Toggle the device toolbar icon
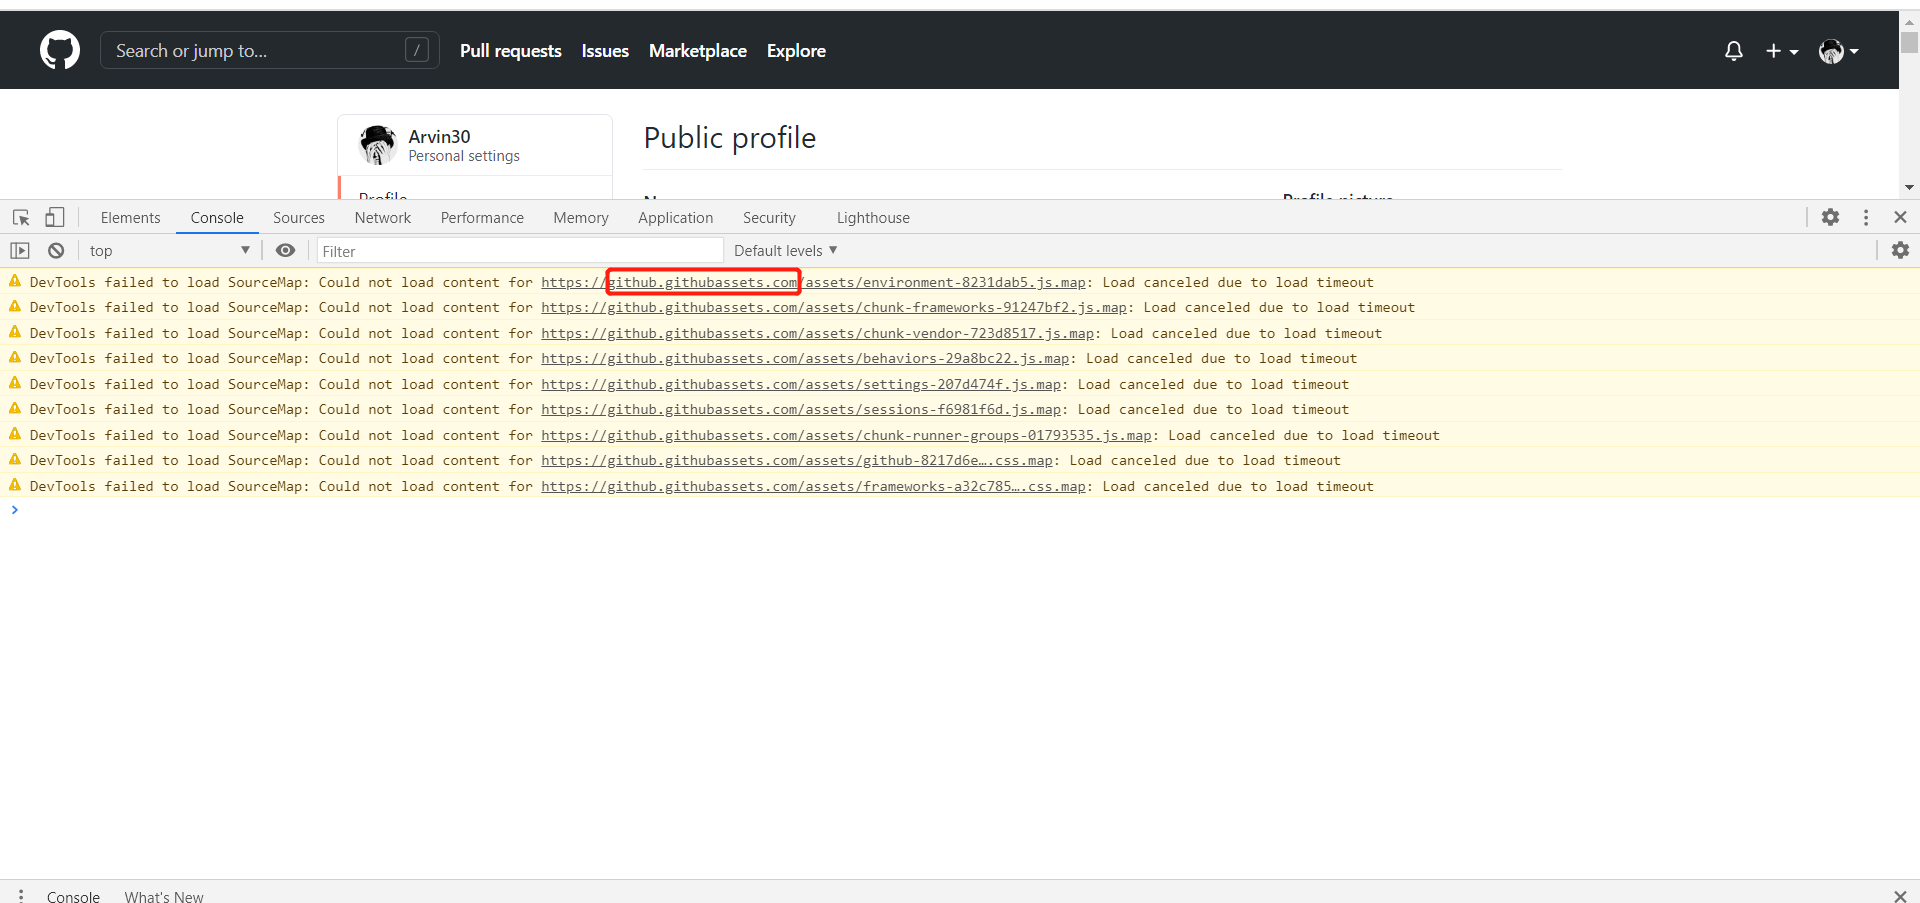The width and height of the screenshot is (1920, 903). click(55, 217)
